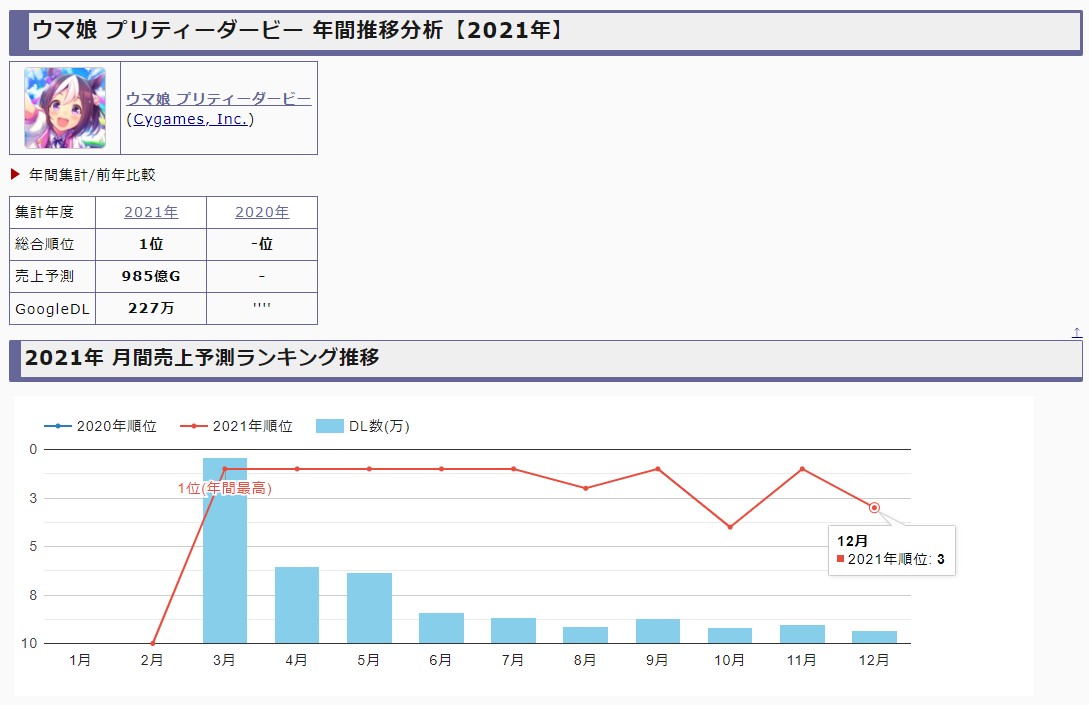The height and width of the screenshot is (705, 1089).
Task: Click the 12月 tooltip showing 2021年順位: 3
Action: click(892, 550)
